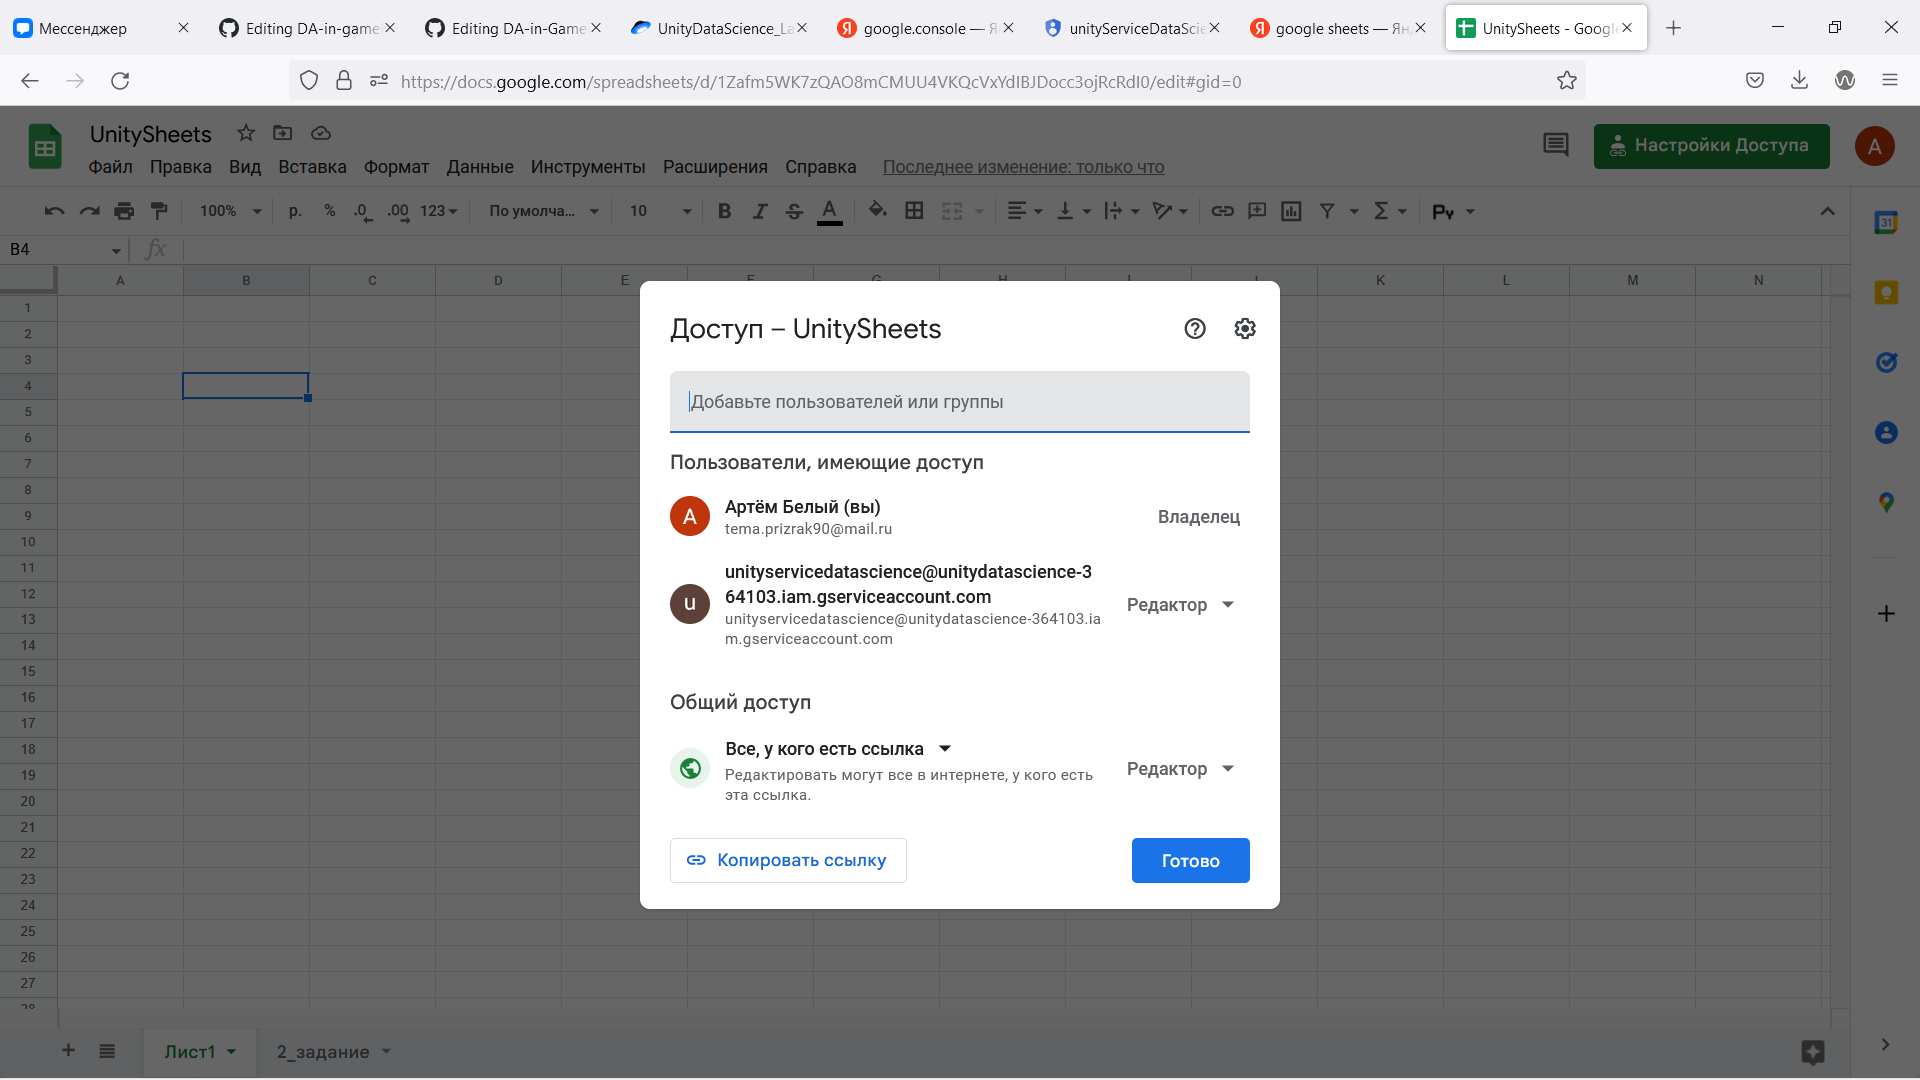Star the UnitySheets document
Image resolution: width=1920 pixels, height=1080 pixels.
246,133
